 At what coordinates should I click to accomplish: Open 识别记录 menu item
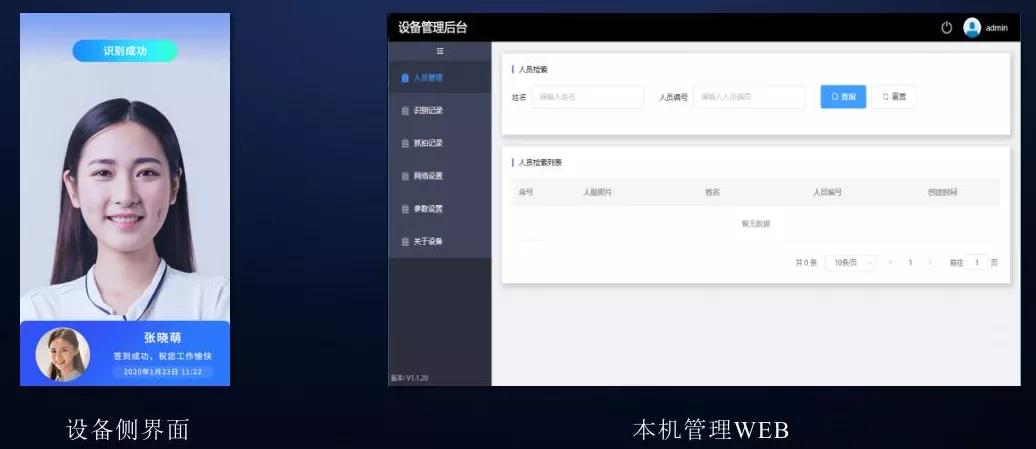(x=439, y=111)
